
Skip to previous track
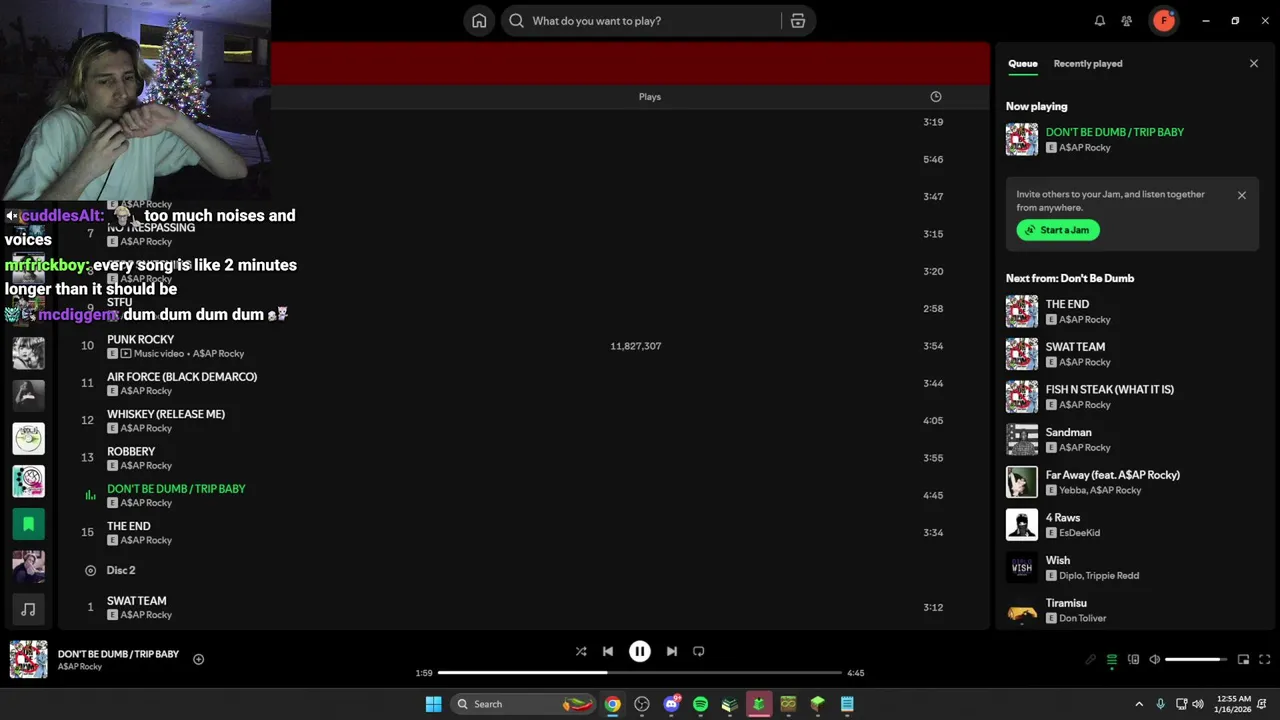tap(608, 651)
